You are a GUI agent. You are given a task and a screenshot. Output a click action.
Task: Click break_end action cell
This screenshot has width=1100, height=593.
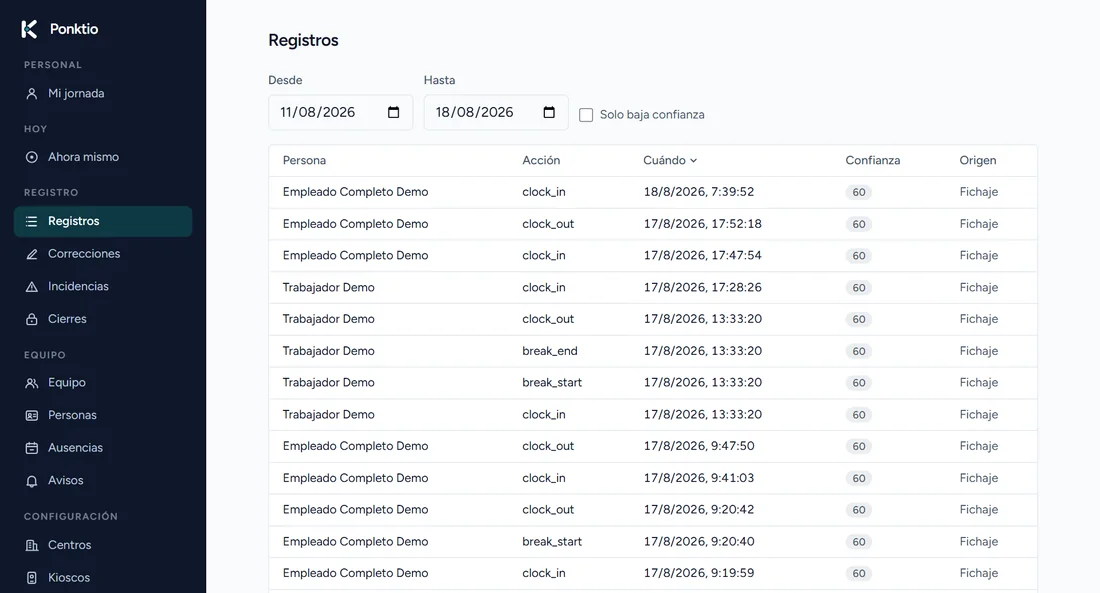tap(550, 351)
